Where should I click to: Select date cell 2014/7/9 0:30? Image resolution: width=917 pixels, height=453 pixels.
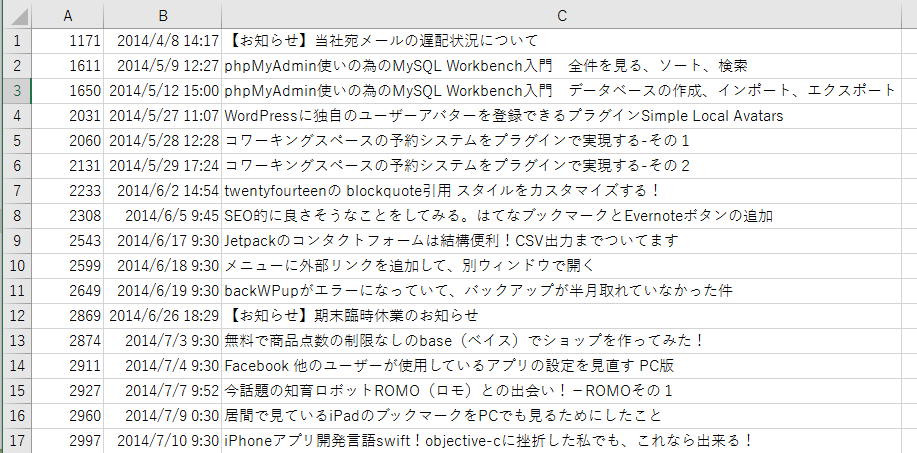point(163,416)
